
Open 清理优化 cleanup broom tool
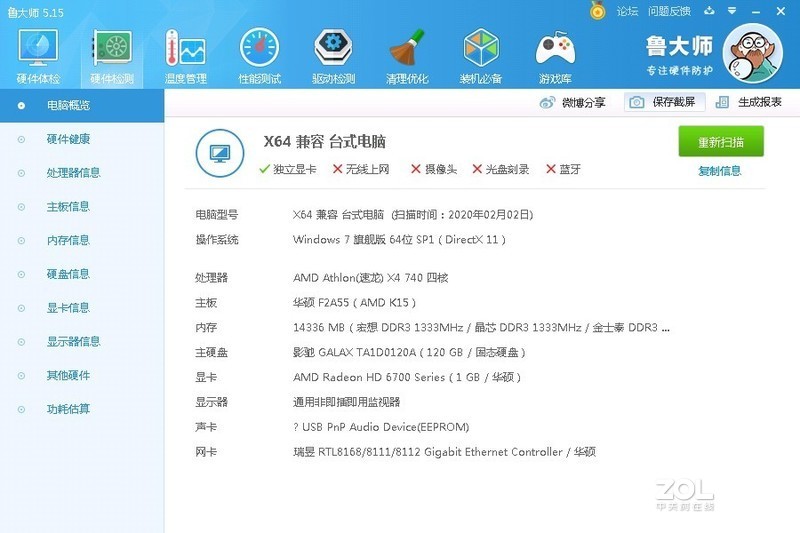(x=407, y=56)
